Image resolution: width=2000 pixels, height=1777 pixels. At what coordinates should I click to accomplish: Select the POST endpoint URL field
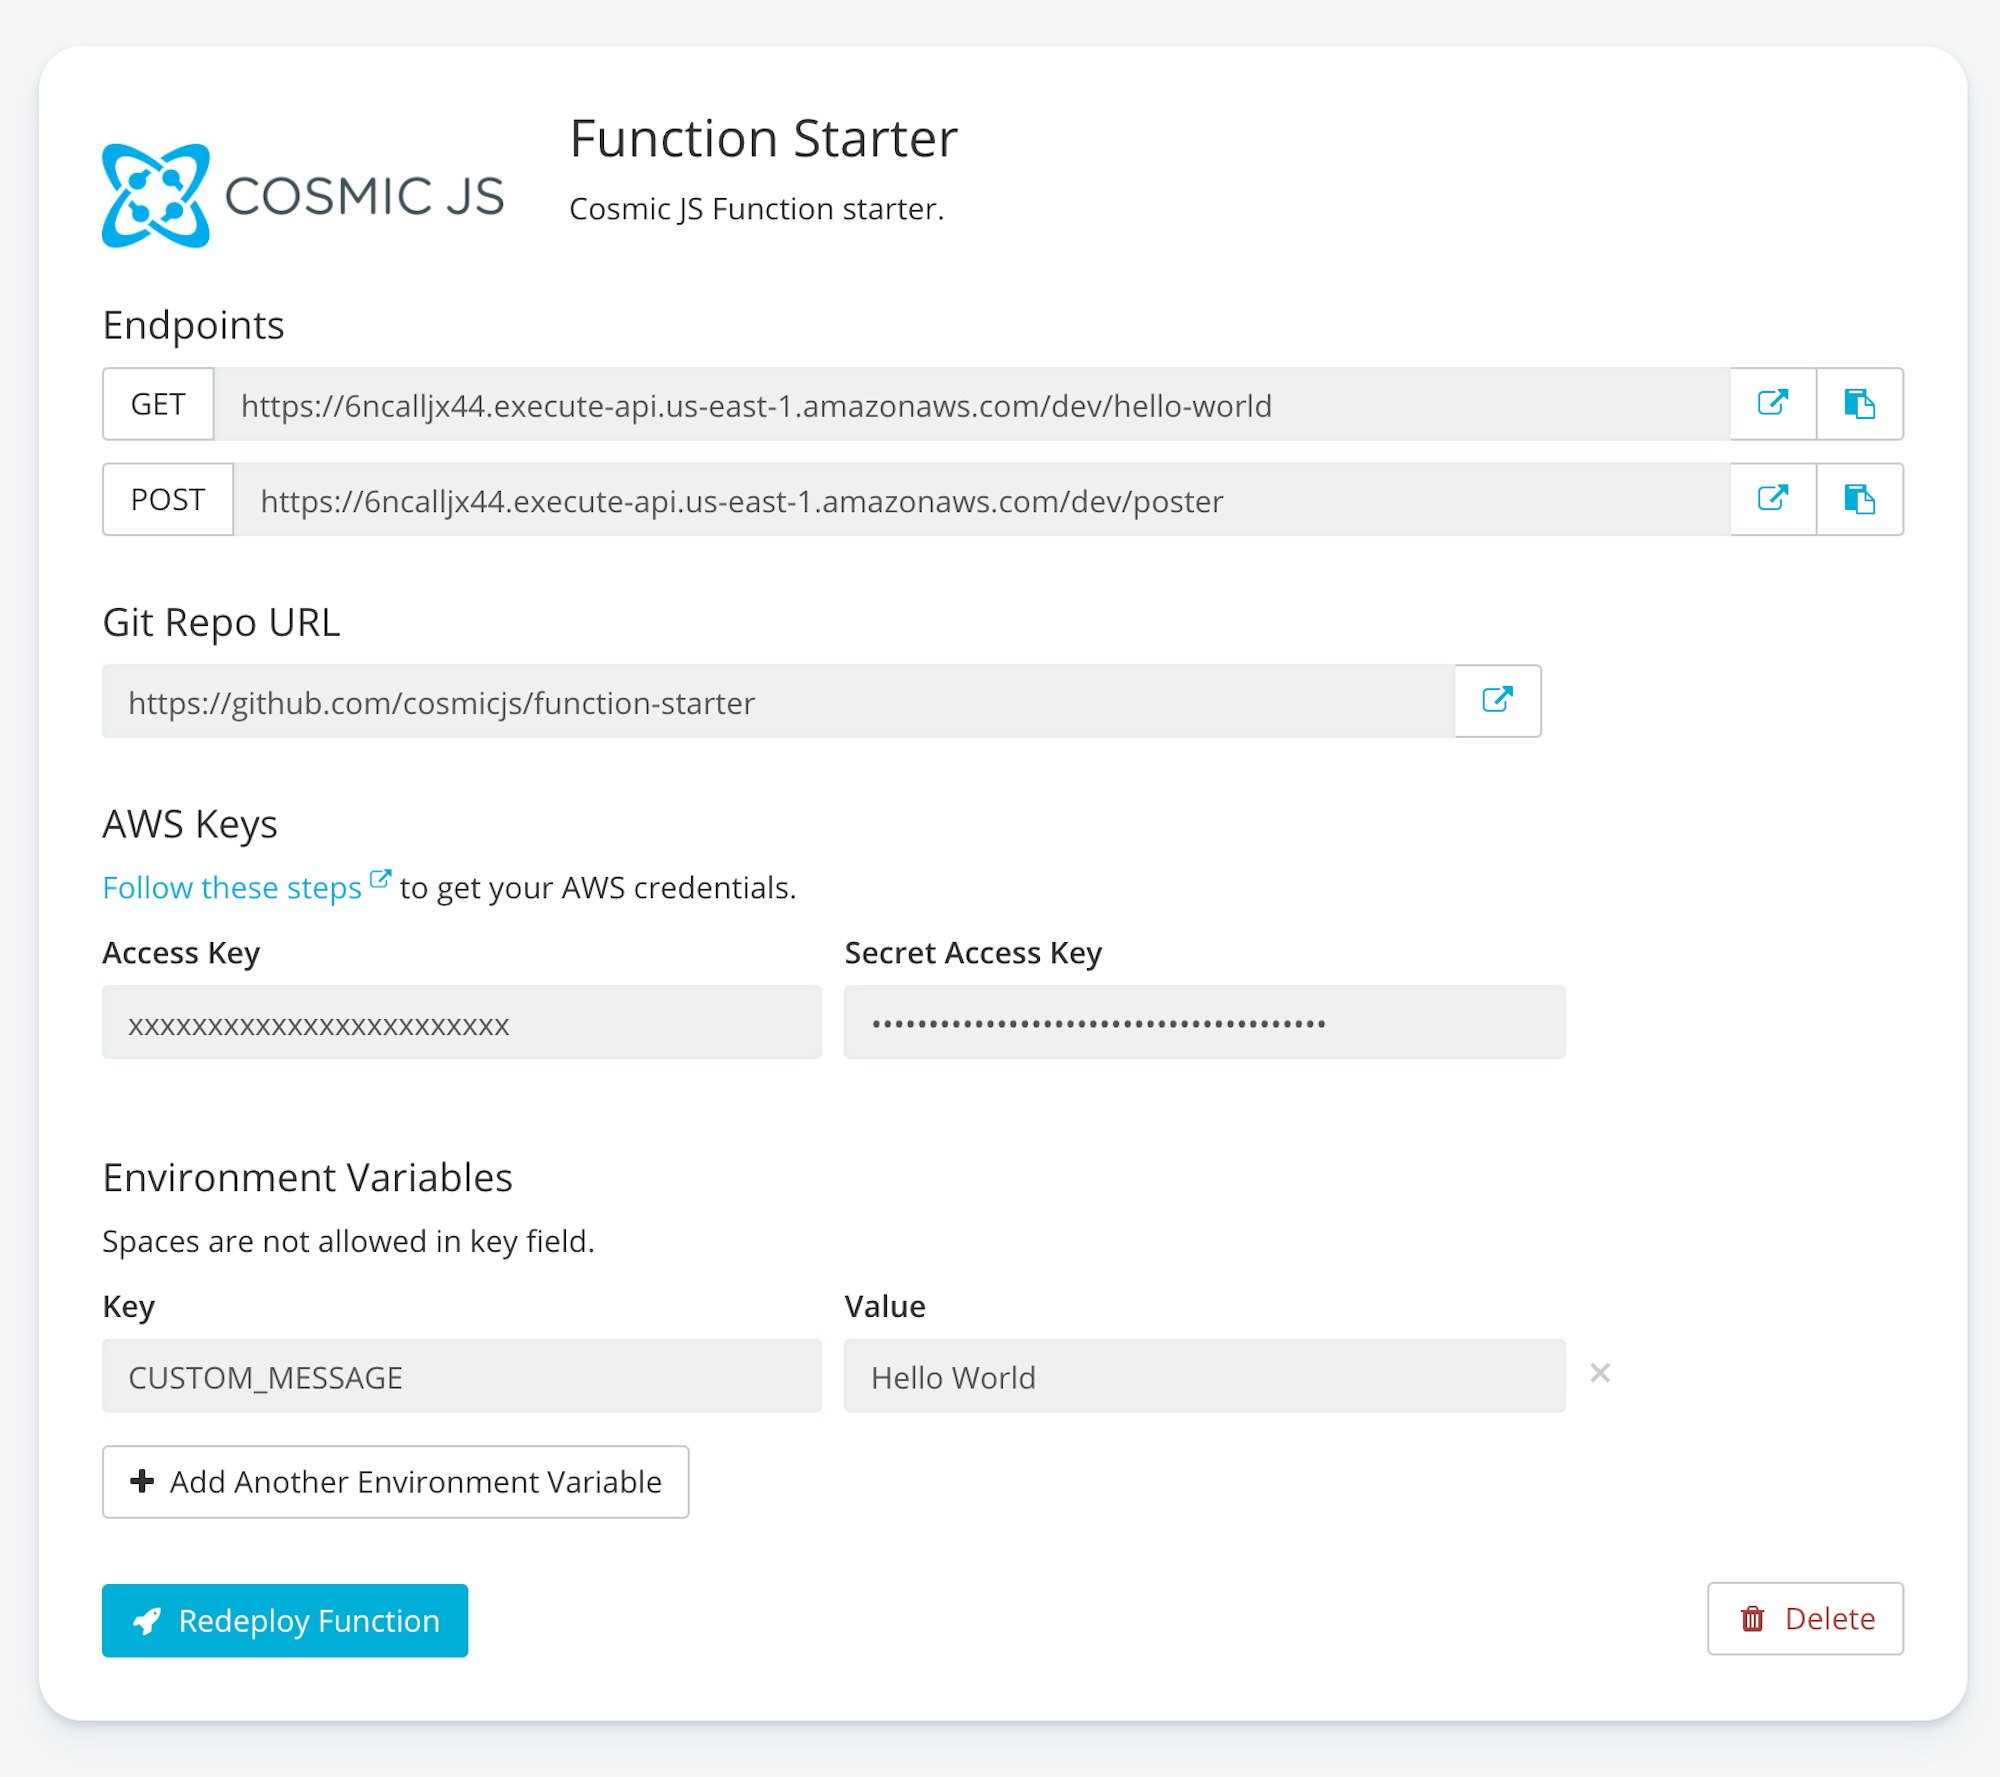[x=980, y=500]
